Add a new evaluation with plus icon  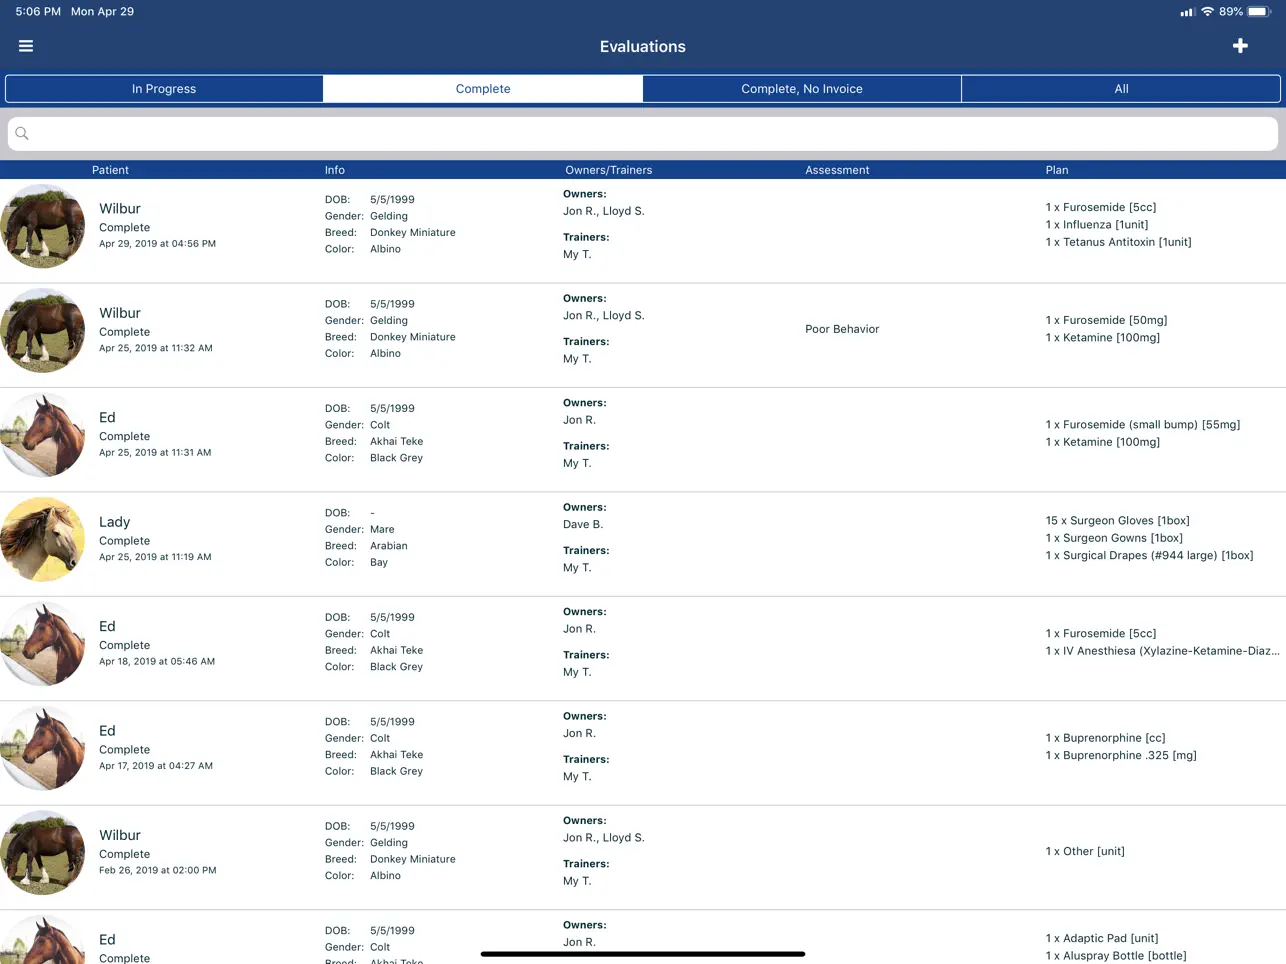click(x=1240, y=46)
